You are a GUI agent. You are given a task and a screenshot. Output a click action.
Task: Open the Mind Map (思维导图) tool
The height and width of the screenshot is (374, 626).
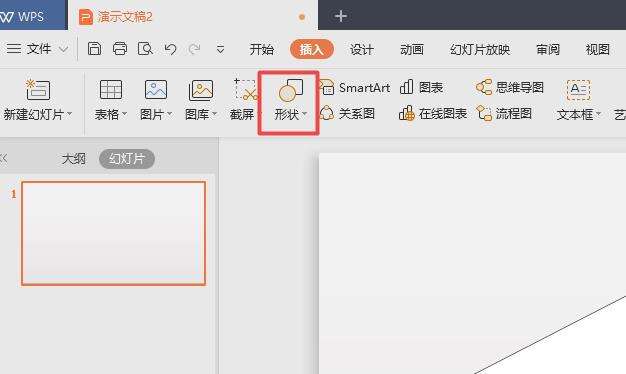[x=510, y=87]
